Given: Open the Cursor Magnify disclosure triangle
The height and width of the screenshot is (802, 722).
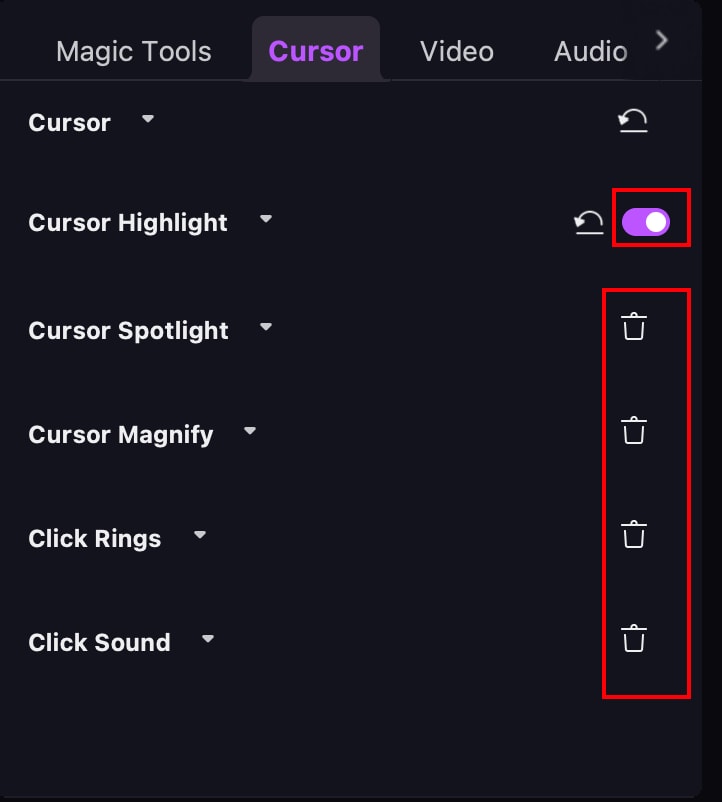Looking at the screenshot, I should click(250, 431).
